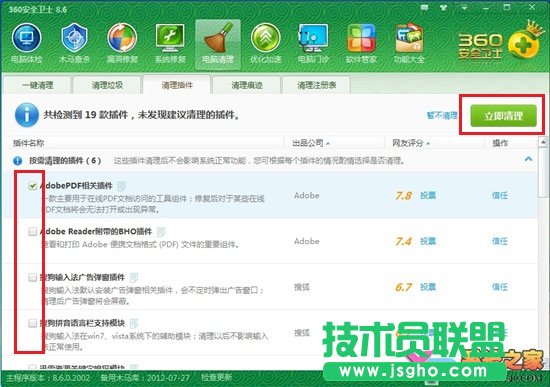Sort by 出品公司 column header
The height and width of the screenshot is (387, 550).
[311, 143]
